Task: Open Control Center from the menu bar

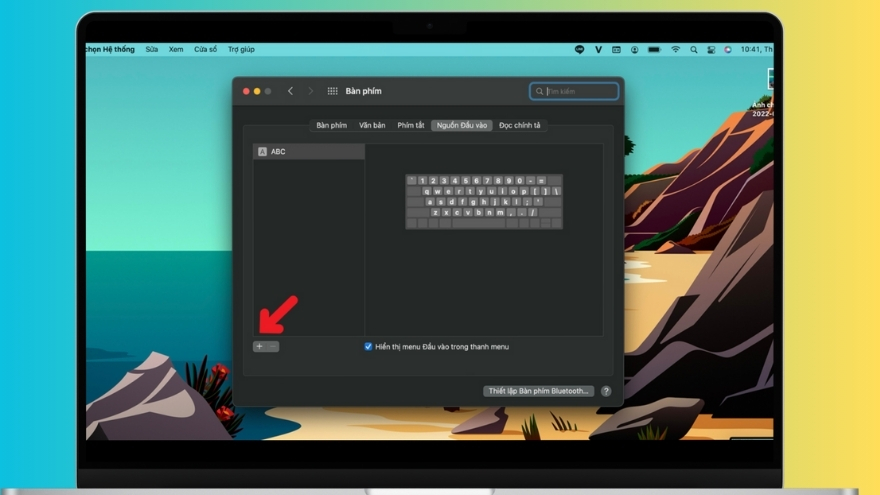Action: tap(711, 49)
